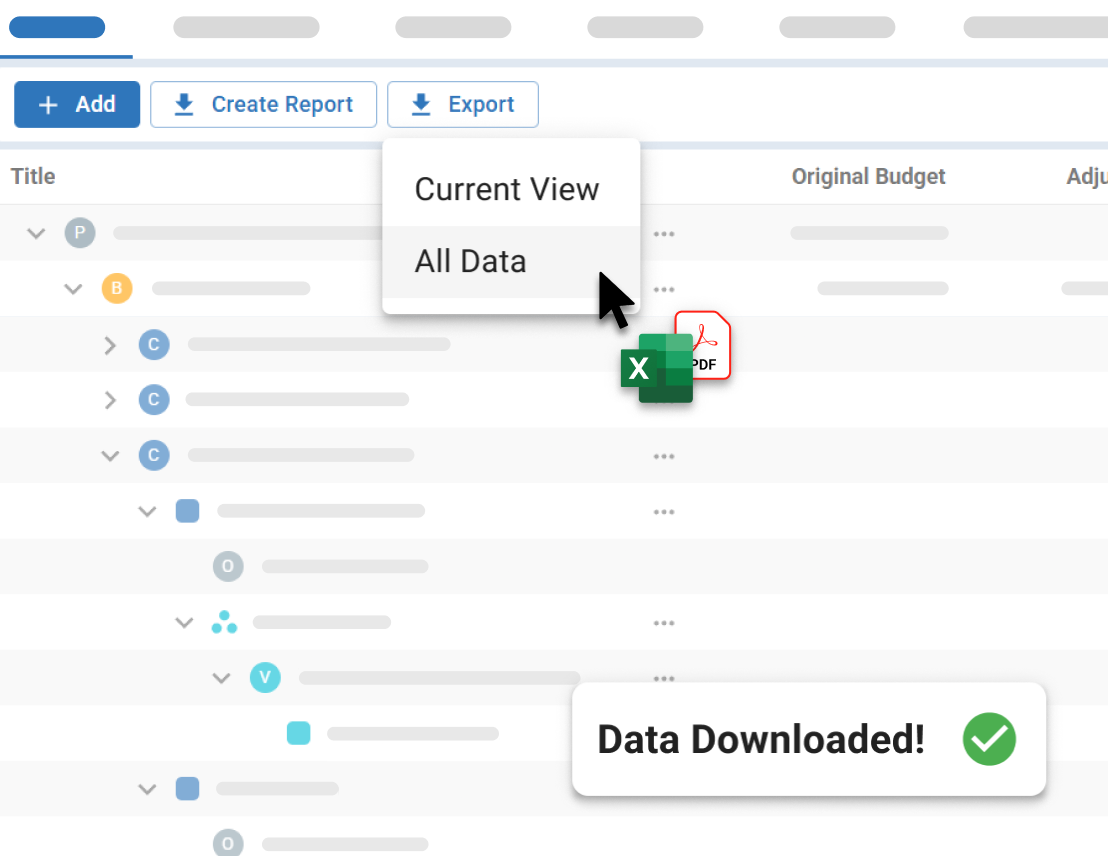Select the orange B budget item icon
This screenshot has height=856, width=1108.
point(117,288)
